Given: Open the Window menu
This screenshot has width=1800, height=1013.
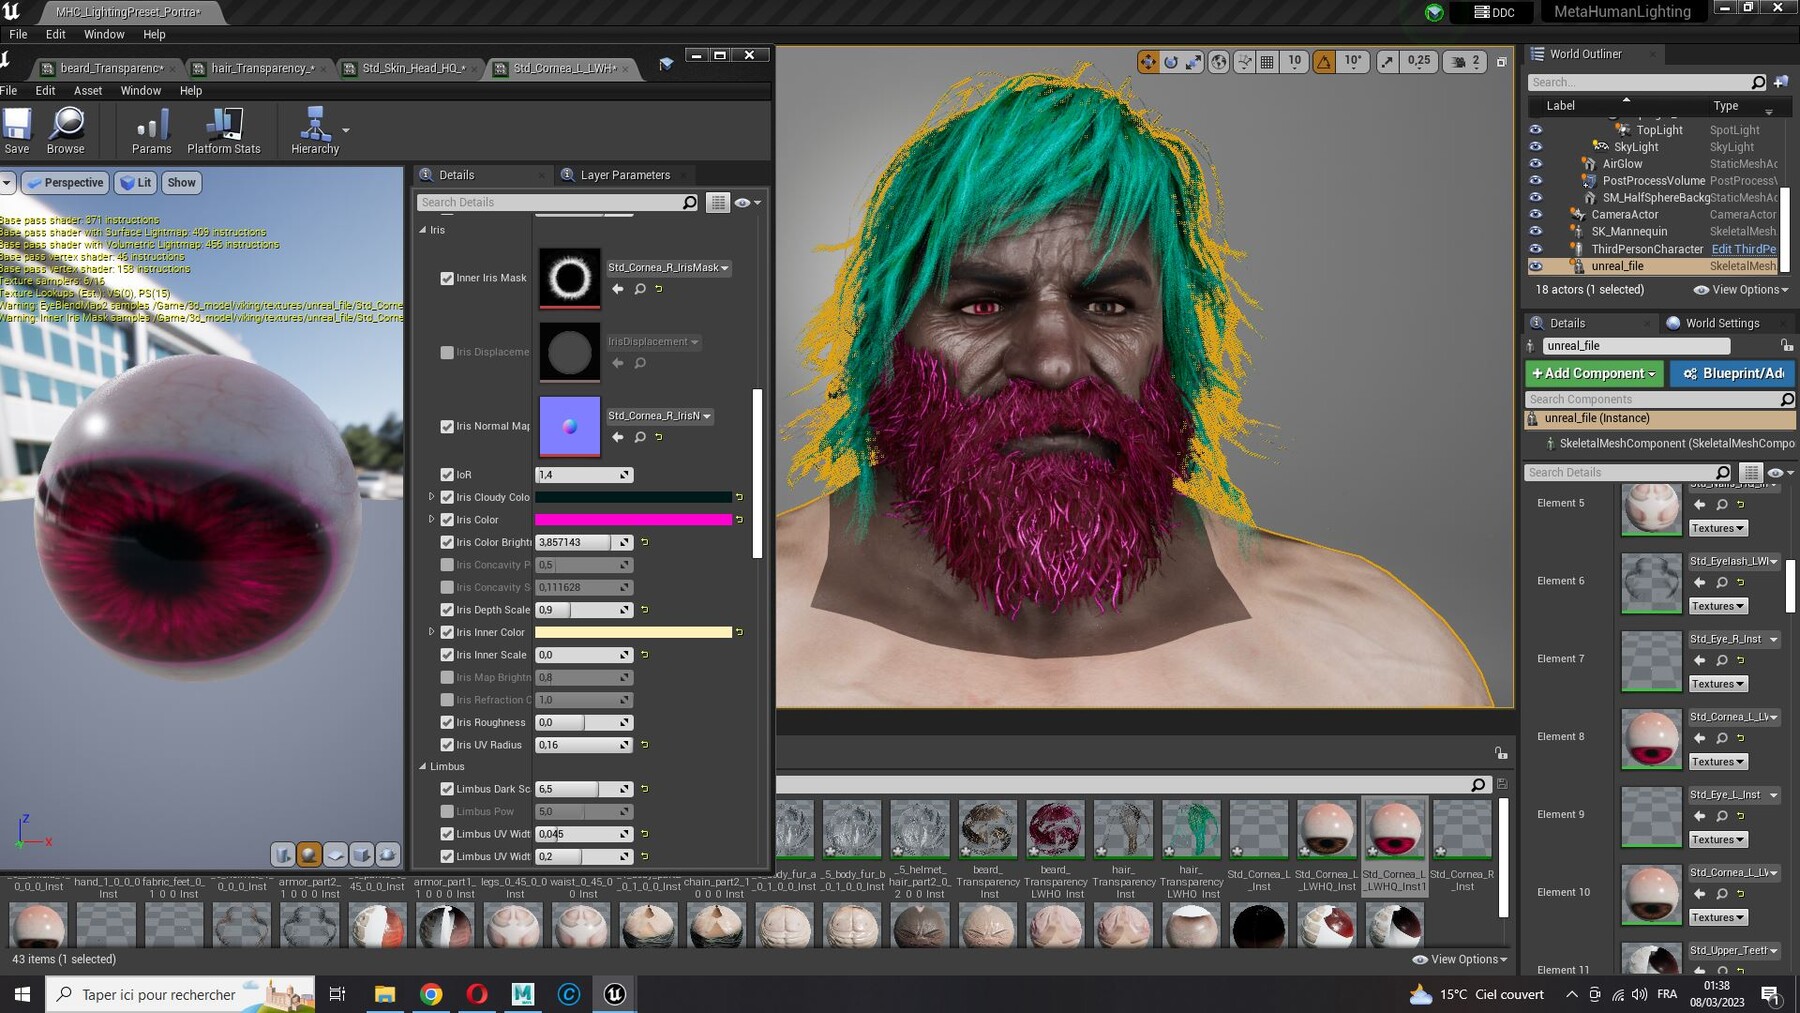Looking at the screenshot, I should 140,90.
